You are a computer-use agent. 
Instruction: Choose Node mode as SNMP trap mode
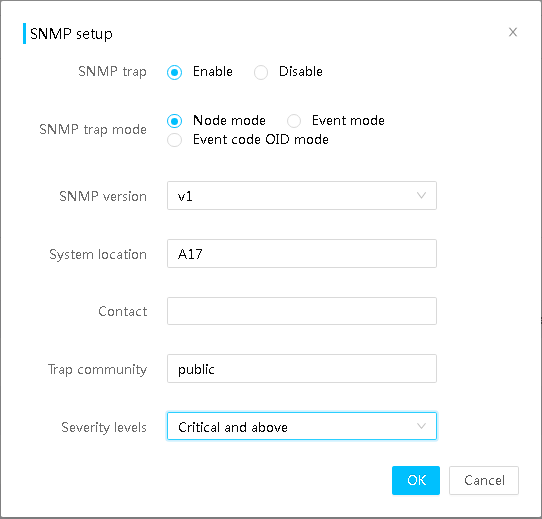(x=174, y=121)
